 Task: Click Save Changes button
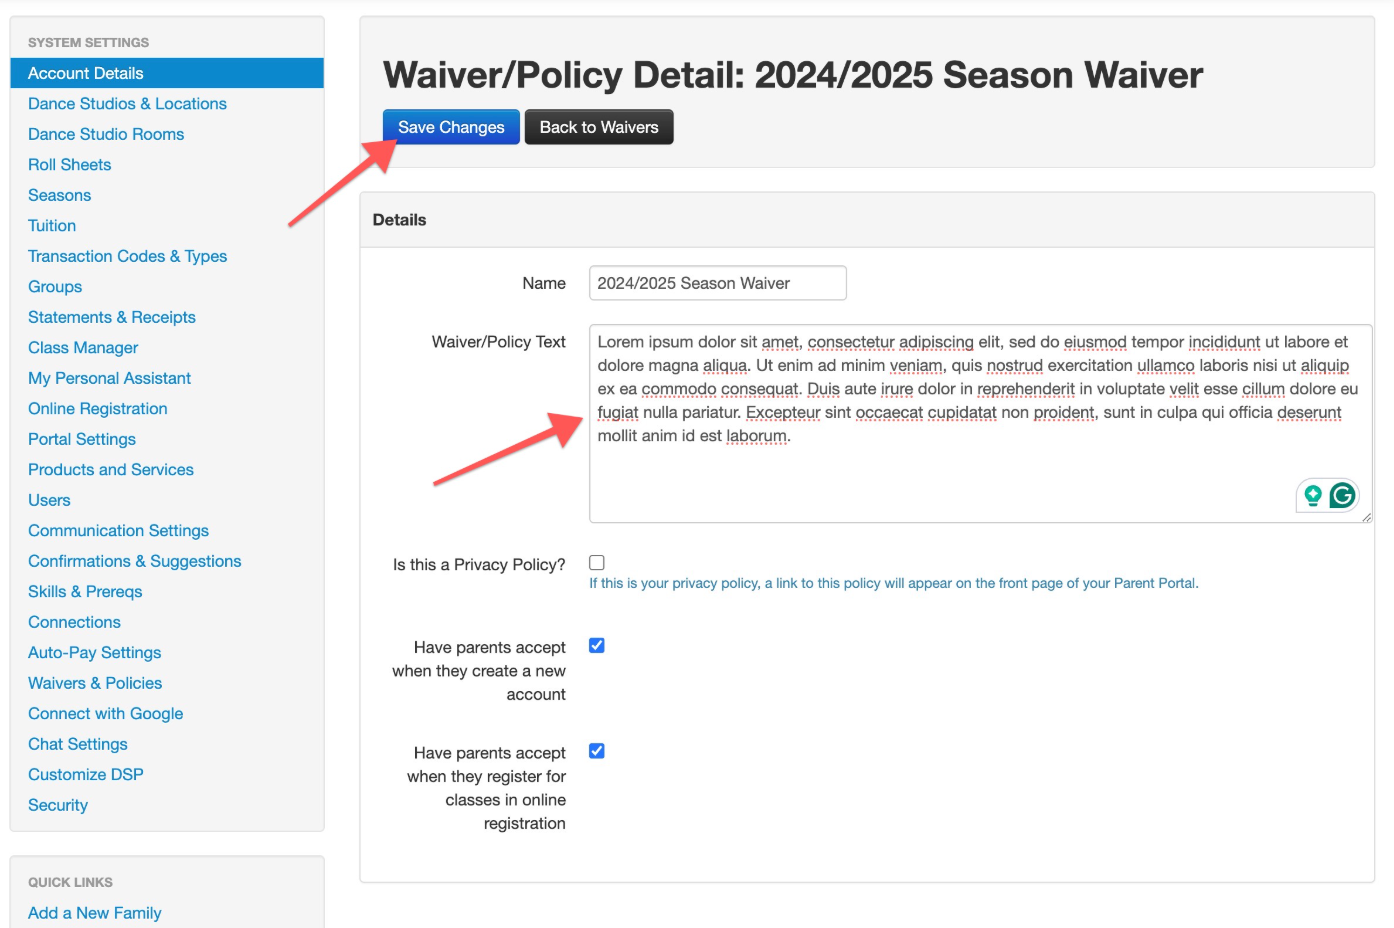point(451,127)
